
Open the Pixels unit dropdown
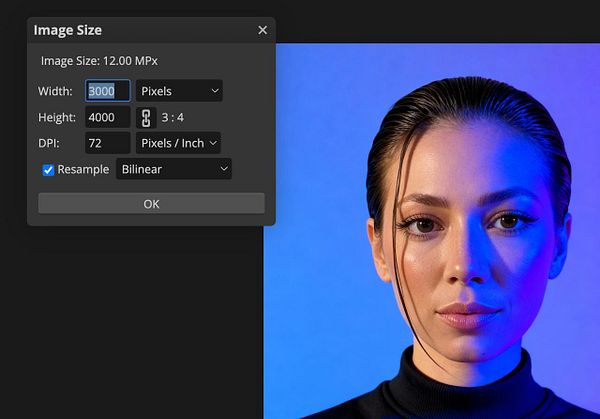pyautogui.click(x=179, y=91)
